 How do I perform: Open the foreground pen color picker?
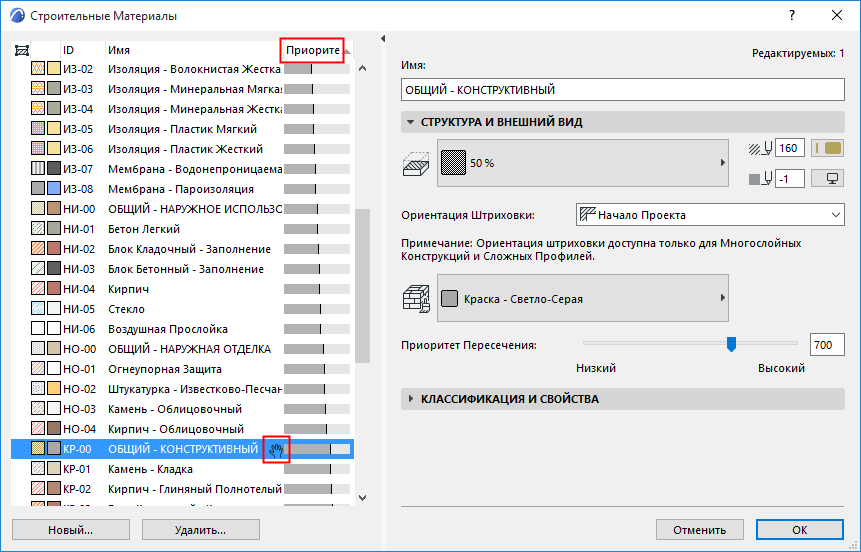pyautogui.click(x=828, y=148)
